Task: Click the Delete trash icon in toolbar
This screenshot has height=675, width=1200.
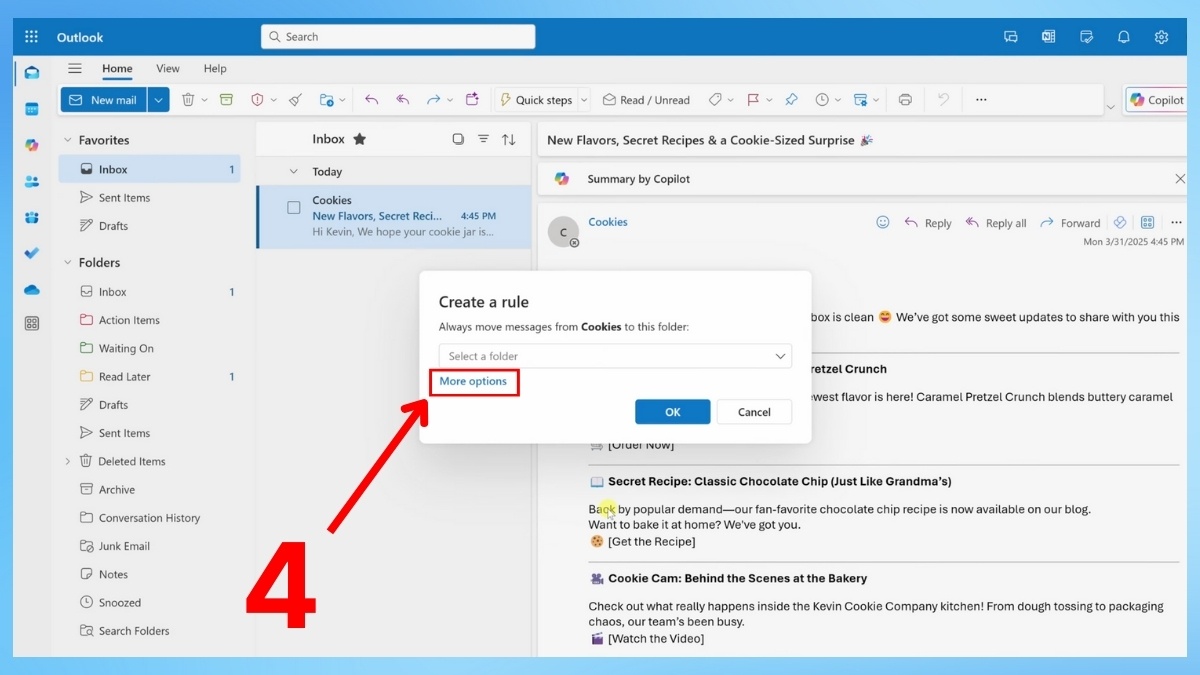Action: pos(188,100)
